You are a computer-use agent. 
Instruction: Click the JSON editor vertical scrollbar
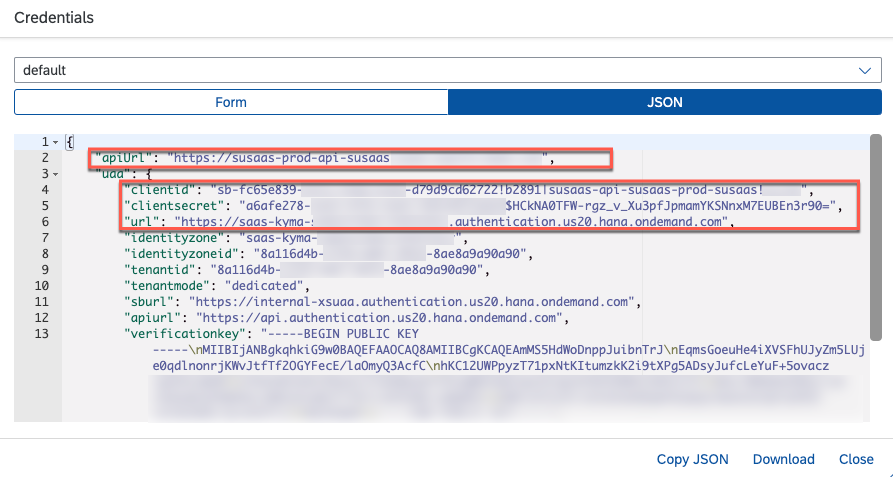(876, 237)
